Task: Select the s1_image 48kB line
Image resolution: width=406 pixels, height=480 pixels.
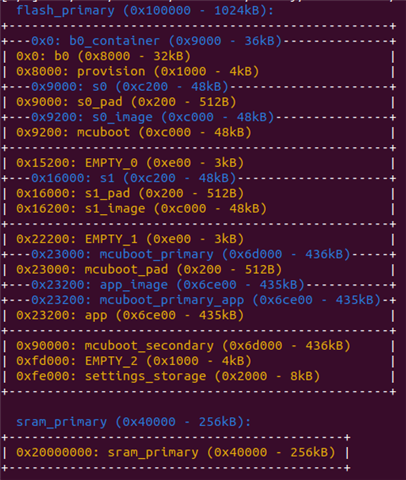Action: (141, 209)
